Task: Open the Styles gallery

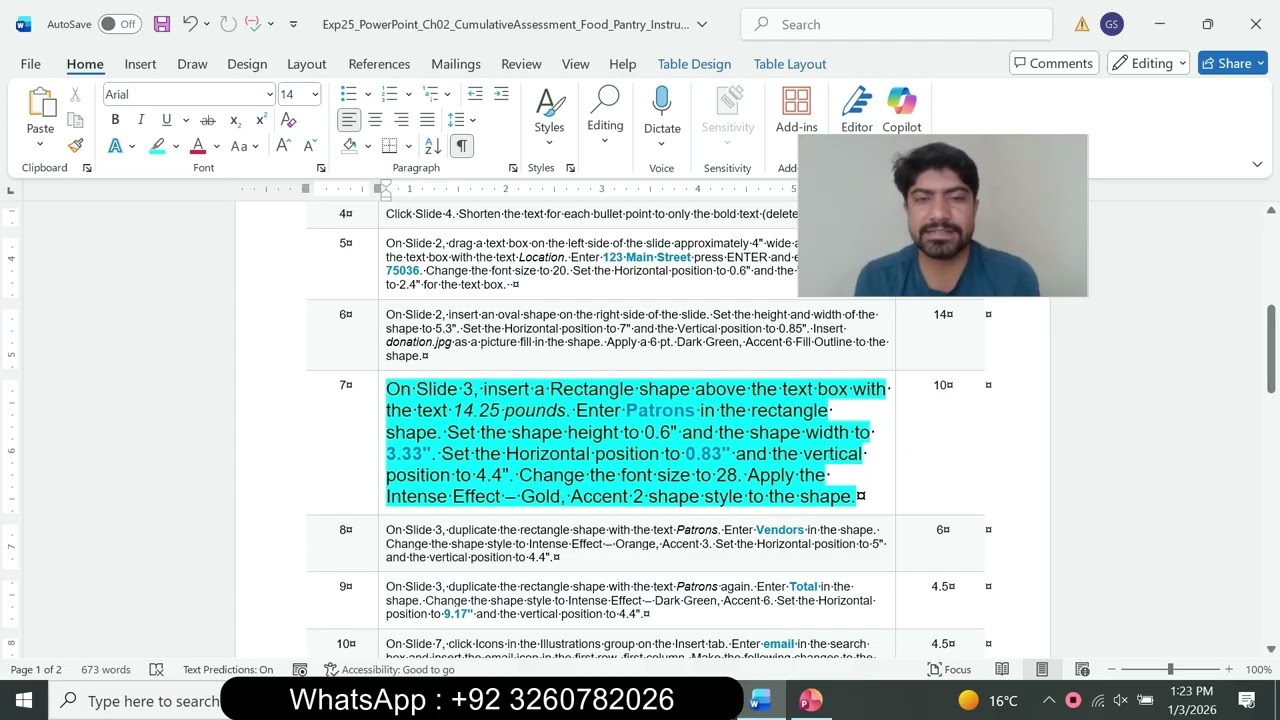Action: click(x=549, y=116)
